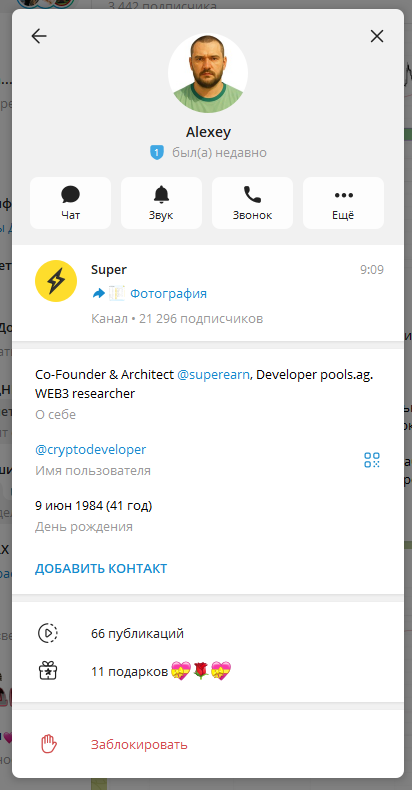Click the Alexey name heading
The height and width of the screenshot is (790, 412).
[208, 133]
